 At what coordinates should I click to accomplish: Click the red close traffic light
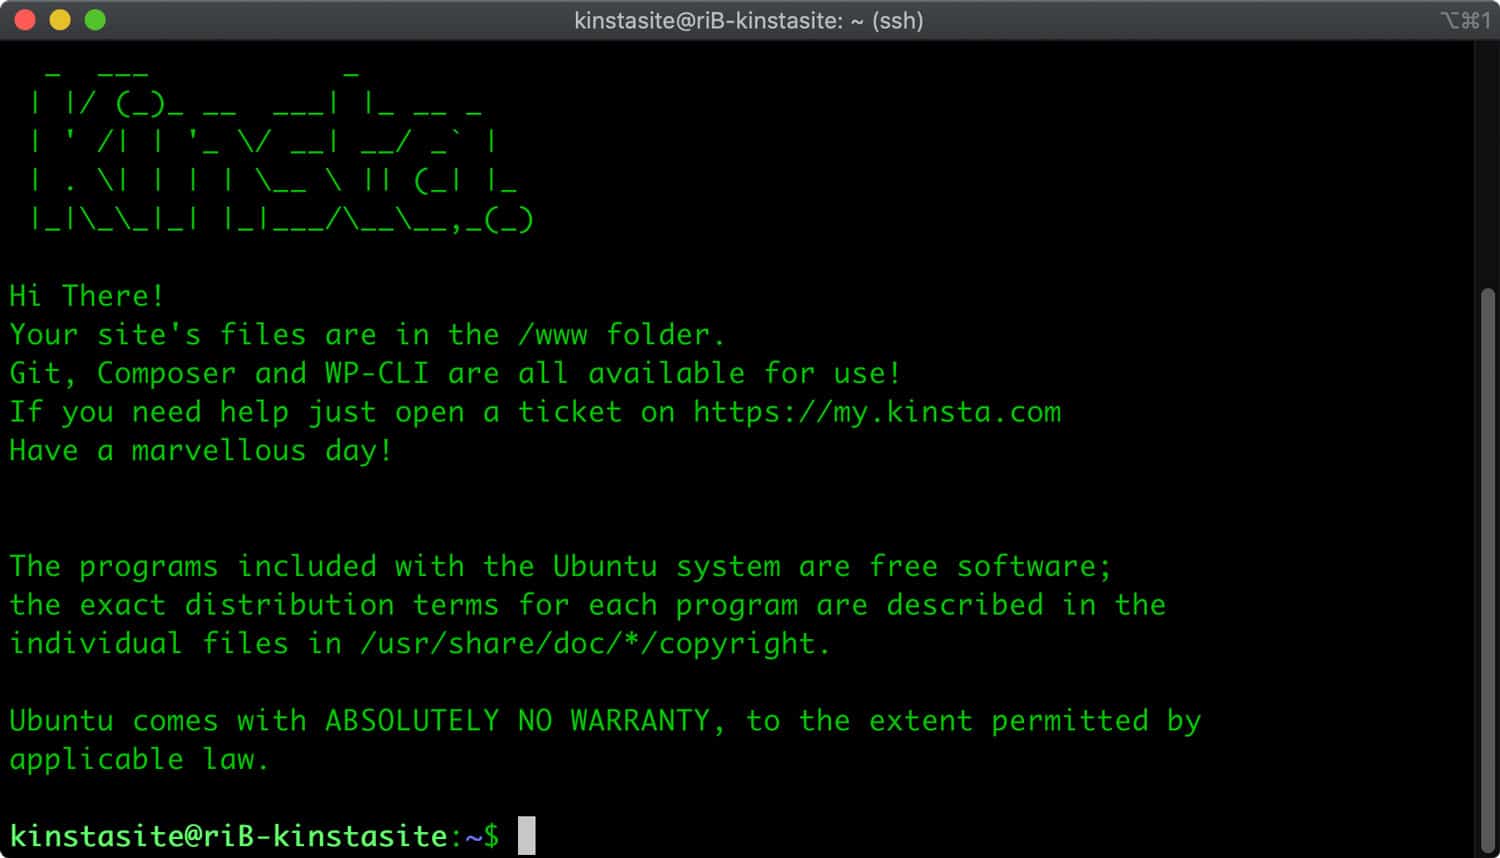(24, 18)
